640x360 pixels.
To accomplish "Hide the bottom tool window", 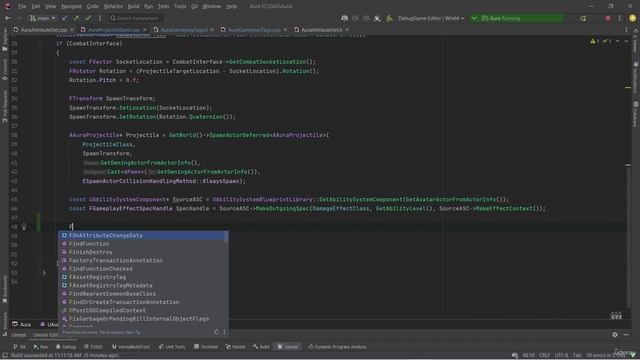I will coord(627,335).
